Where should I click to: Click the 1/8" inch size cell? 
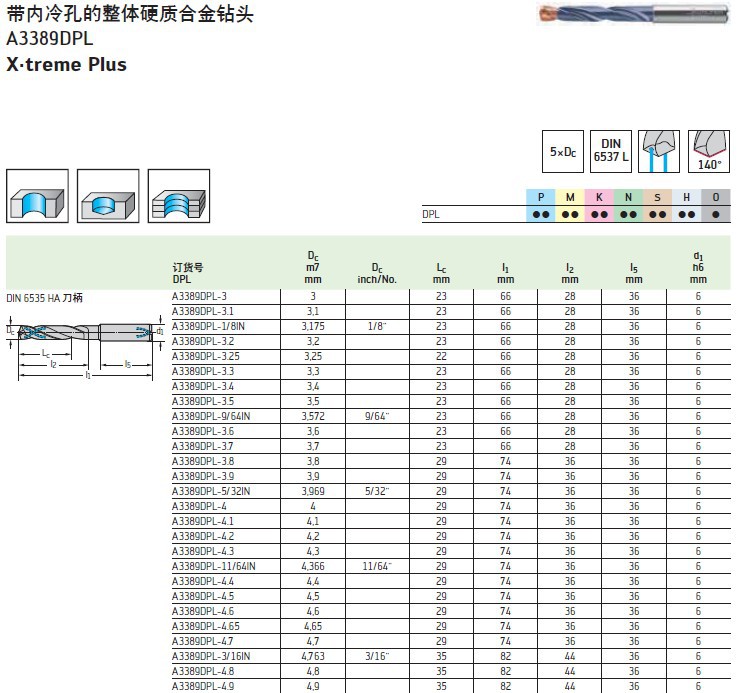click(377, 326)
